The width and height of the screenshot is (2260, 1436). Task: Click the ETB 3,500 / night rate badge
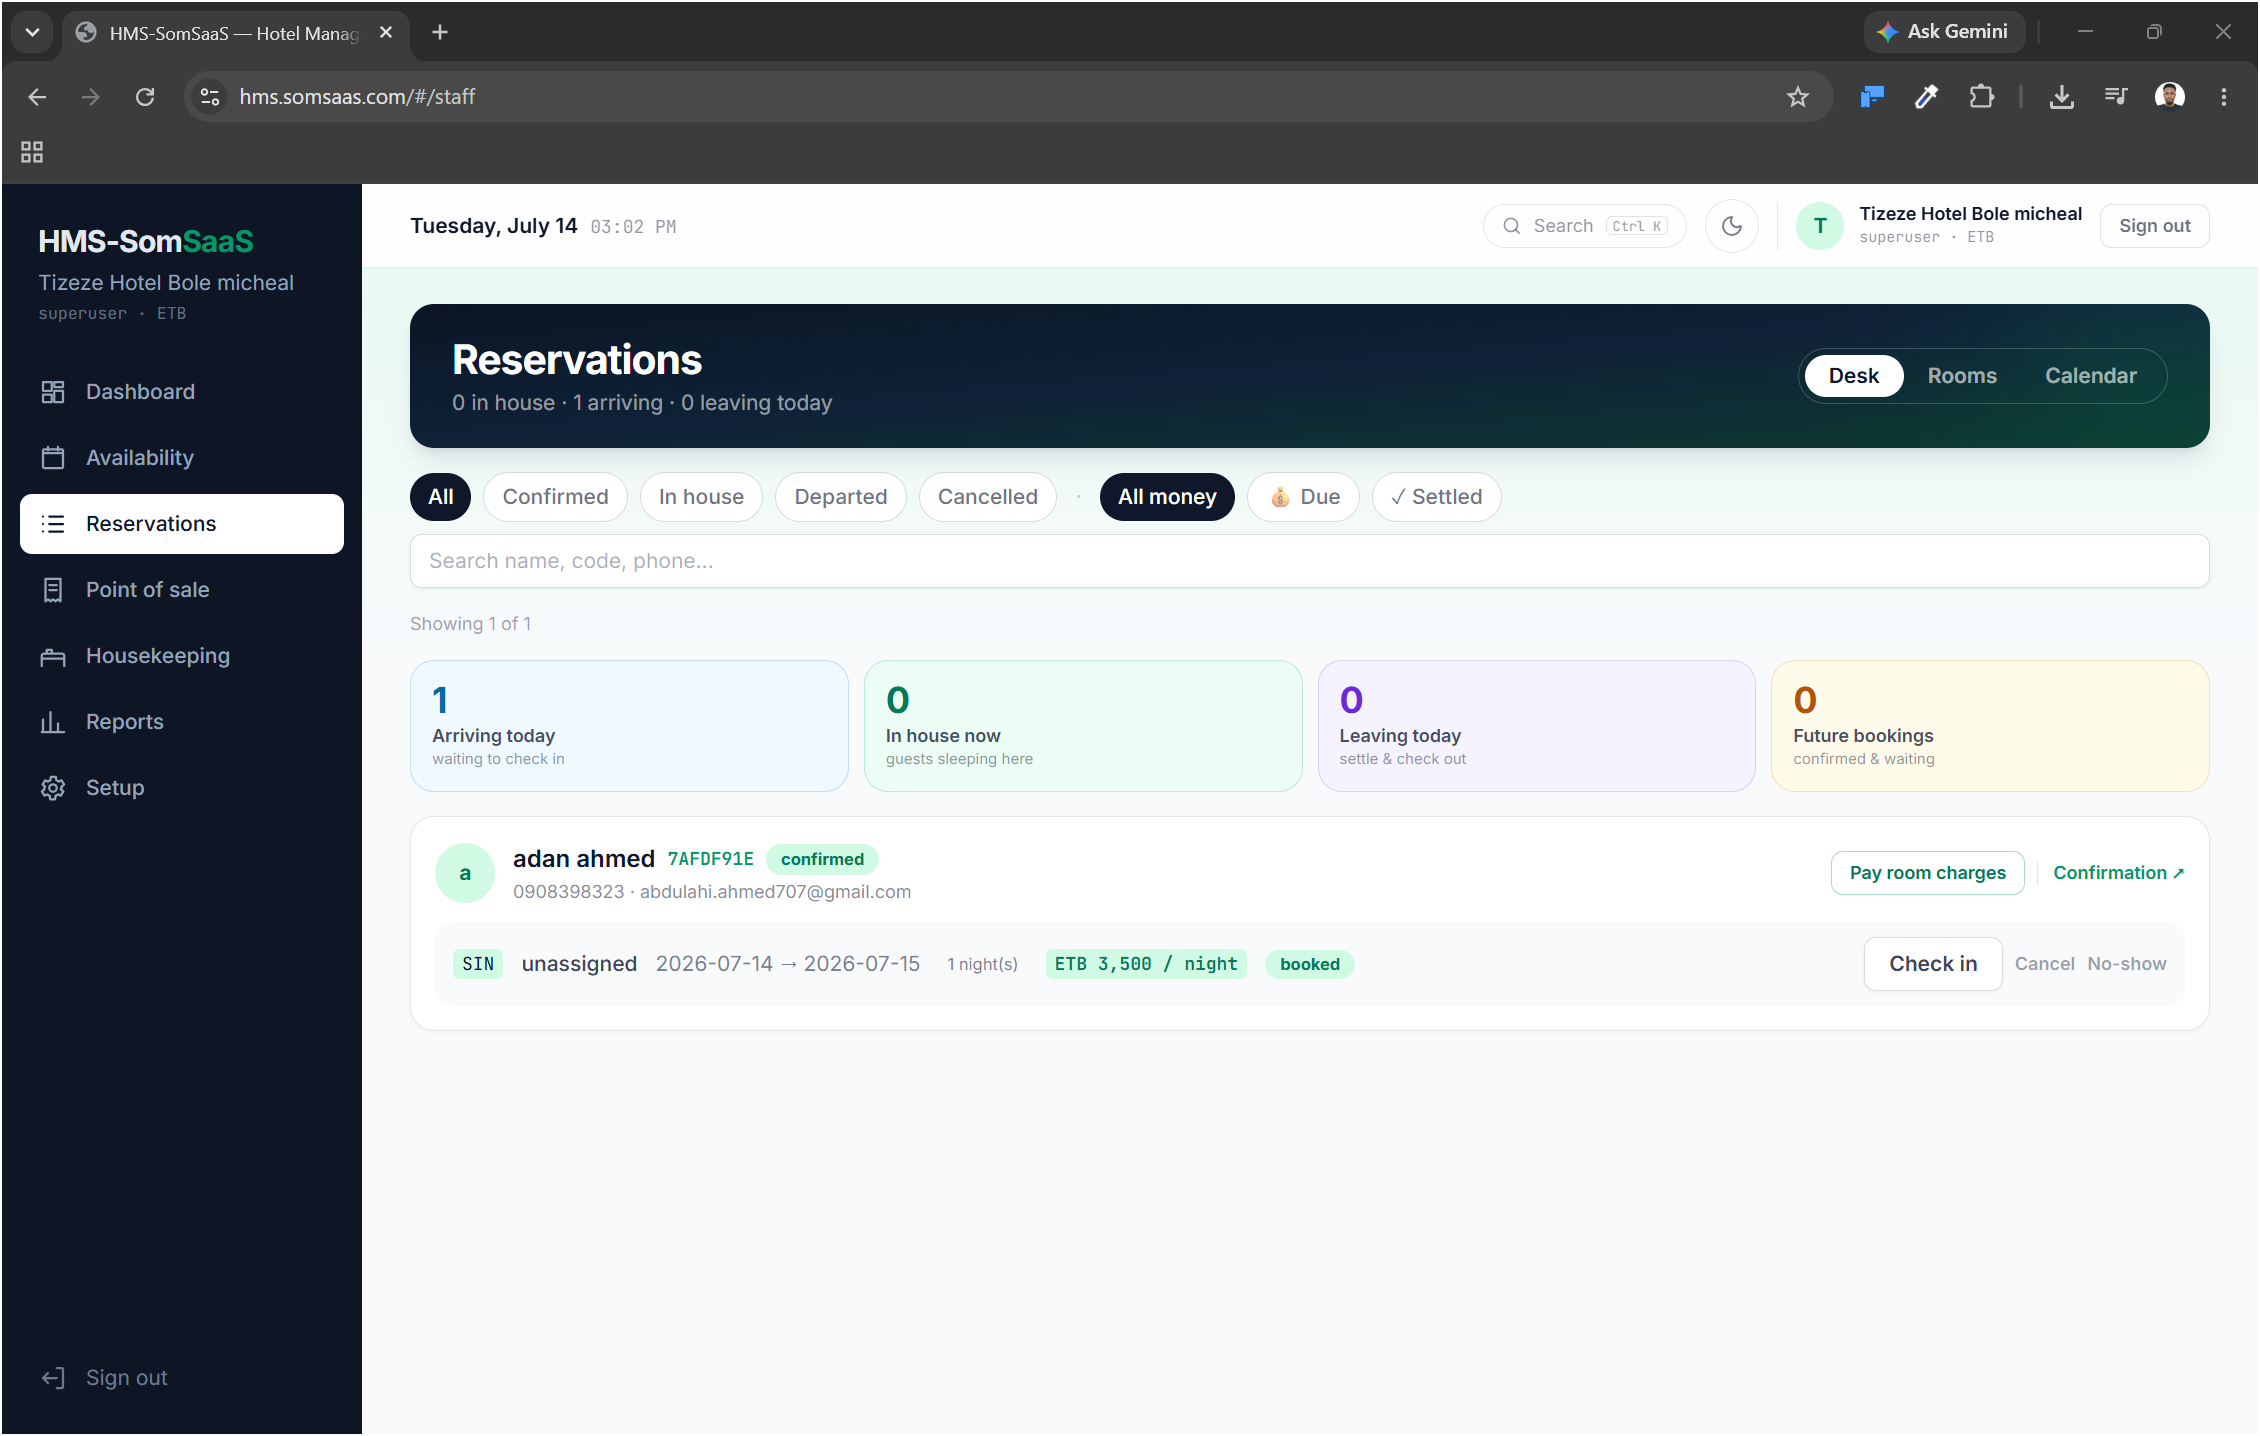pos(1145,964)
